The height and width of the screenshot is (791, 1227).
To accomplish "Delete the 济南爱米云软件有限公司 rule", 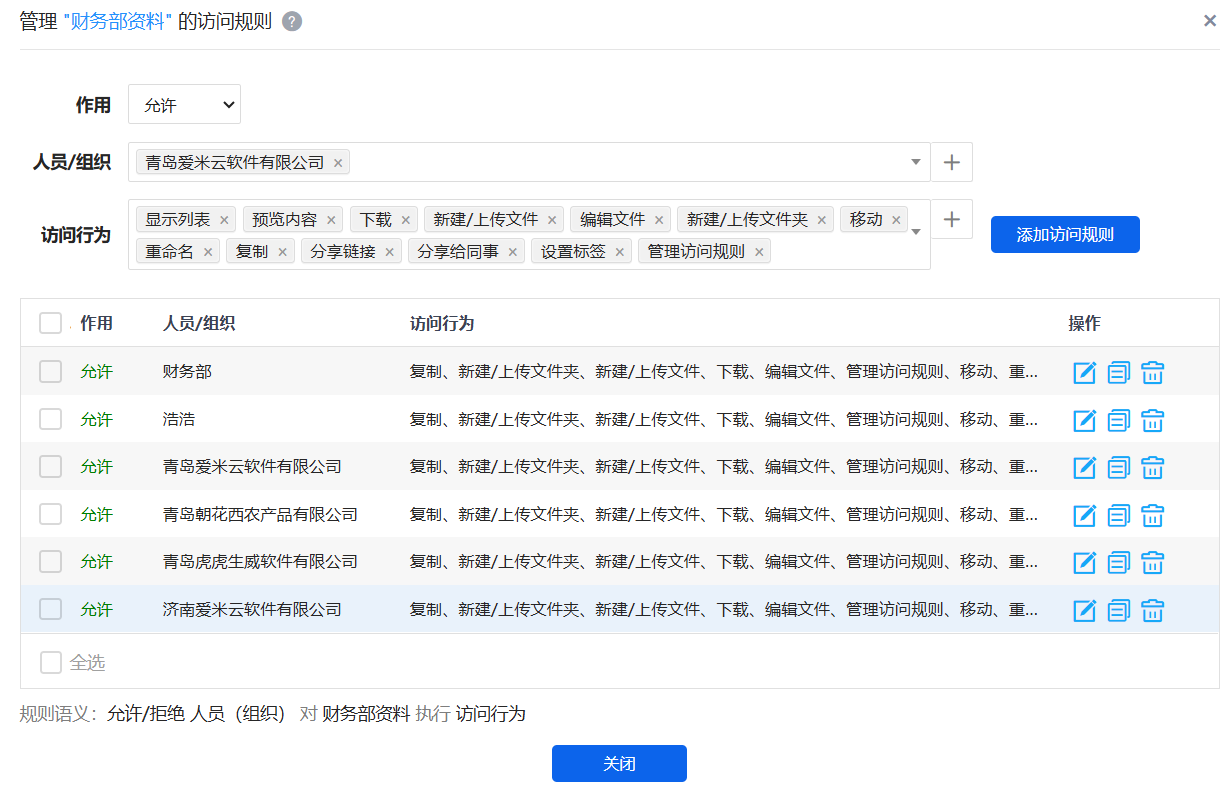I will click(x=1152, y=610).
